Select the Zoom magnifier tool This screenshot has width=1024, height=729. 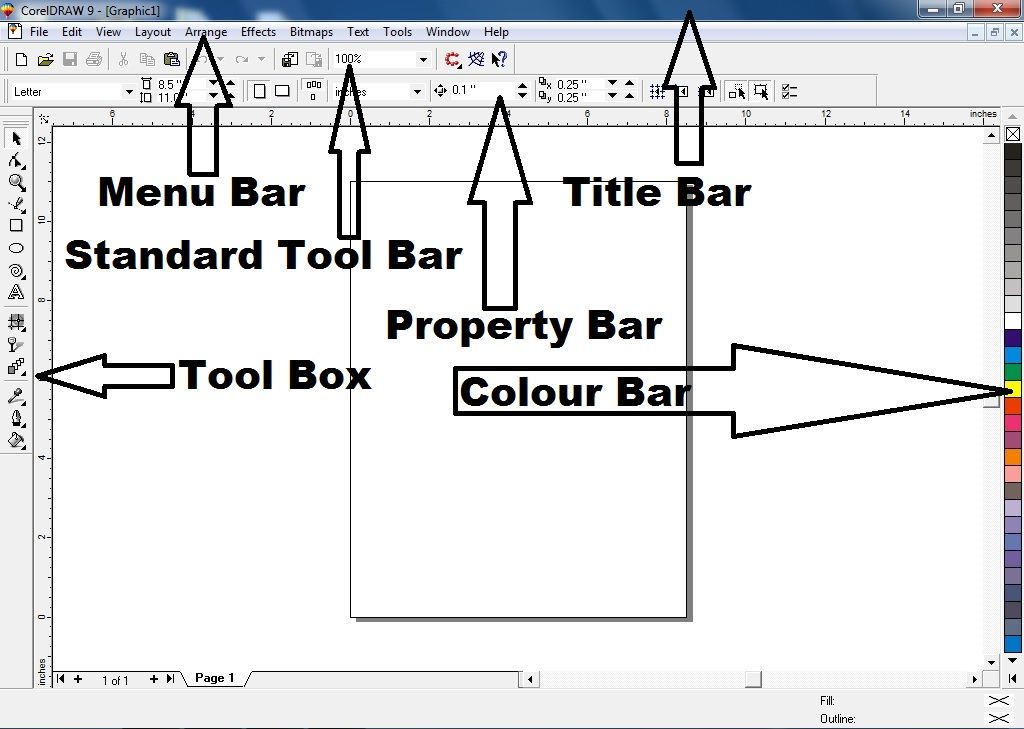pos(16,182)
